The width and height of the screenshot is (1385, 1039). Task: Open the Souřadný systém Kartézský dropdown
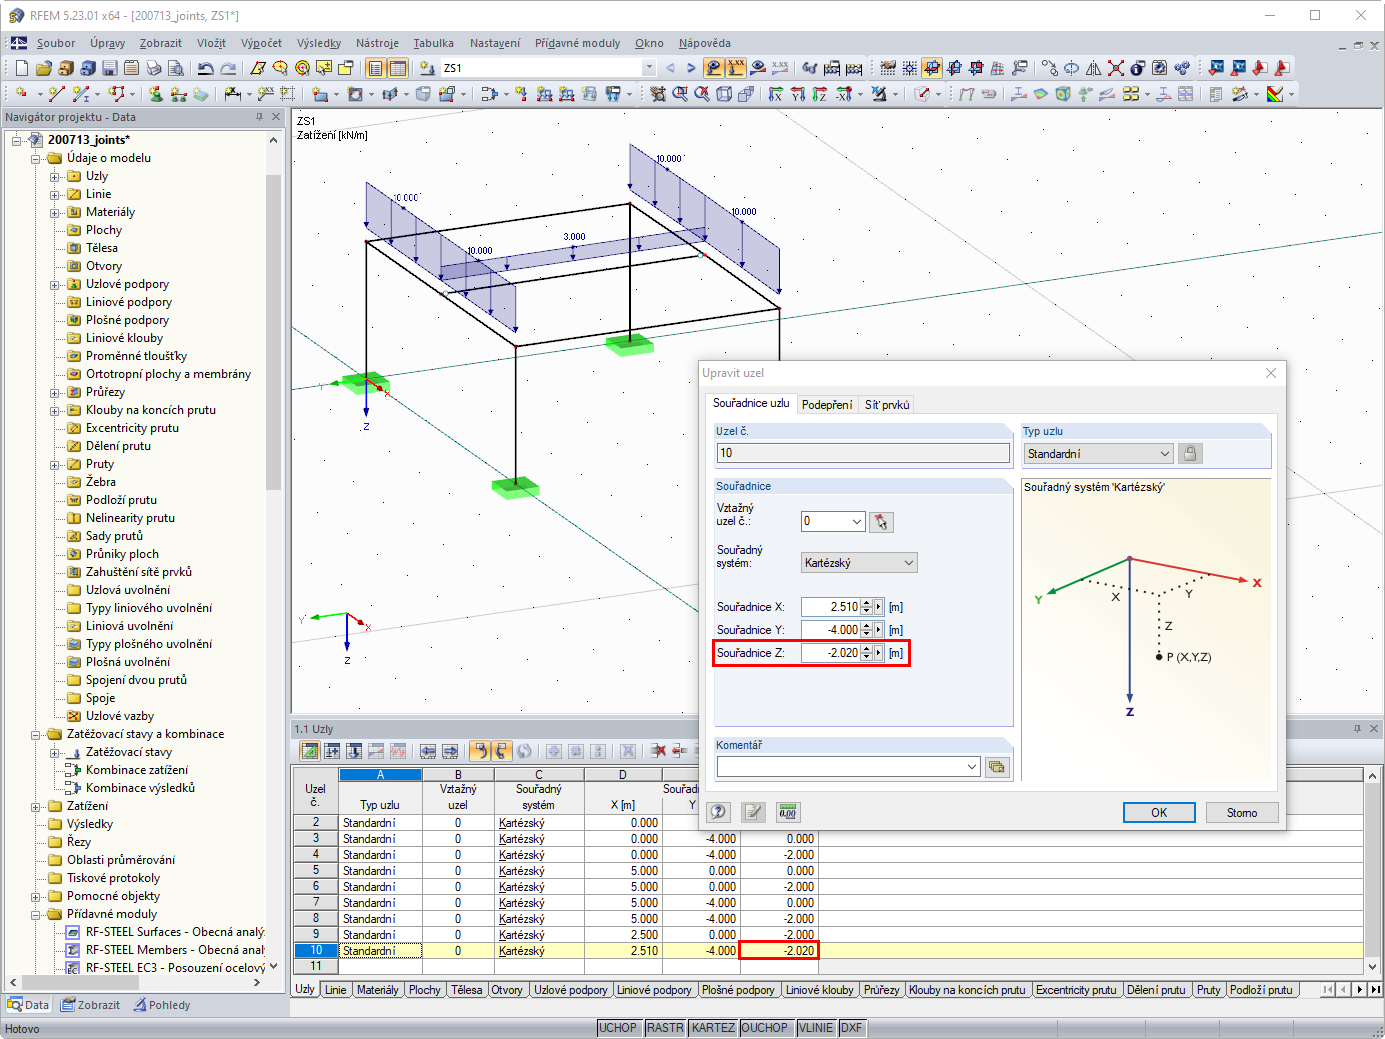click(859, 563)
